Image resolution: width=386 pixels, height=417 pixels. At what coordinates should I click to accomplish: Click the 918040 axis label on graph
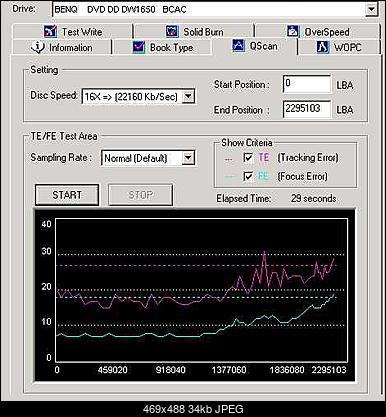click(x=171, y=370)
